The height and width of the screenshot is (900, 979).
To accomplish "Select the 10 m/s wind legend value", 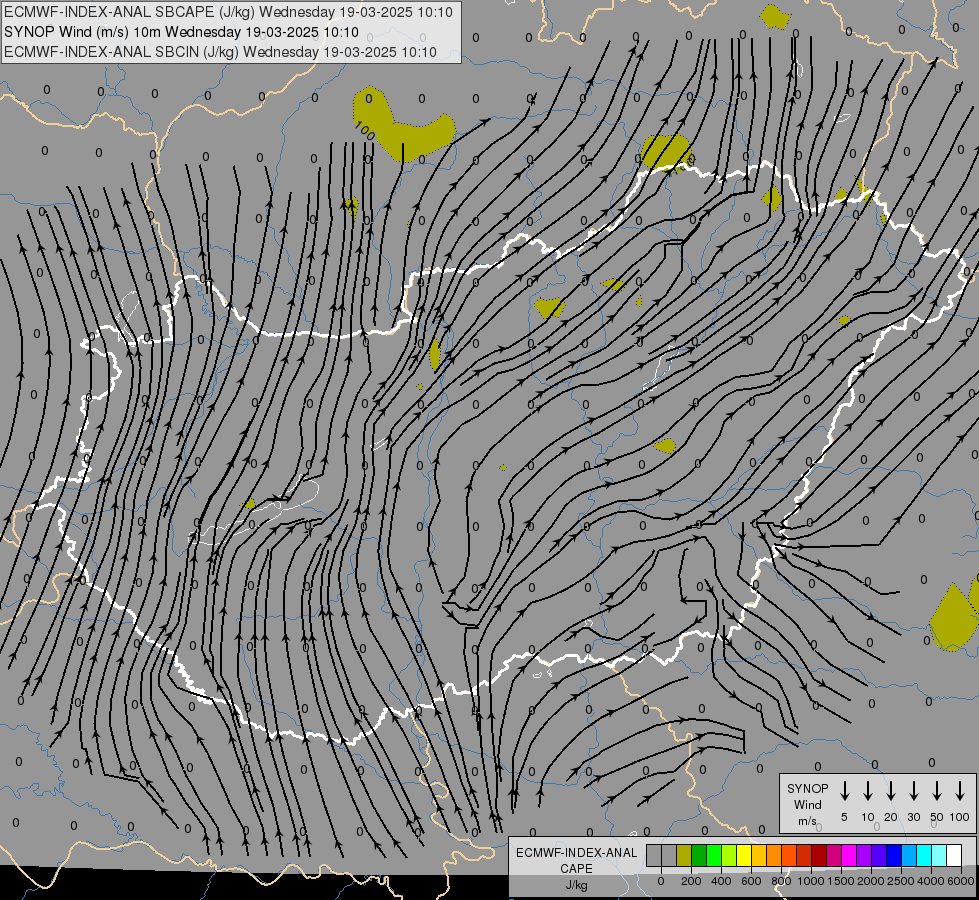I will [868, 817].
